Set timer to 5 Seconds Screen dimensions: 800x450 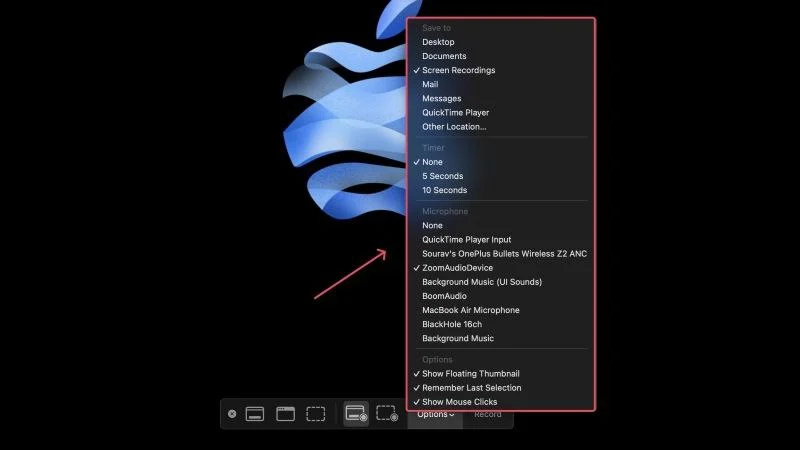[443, 176]
